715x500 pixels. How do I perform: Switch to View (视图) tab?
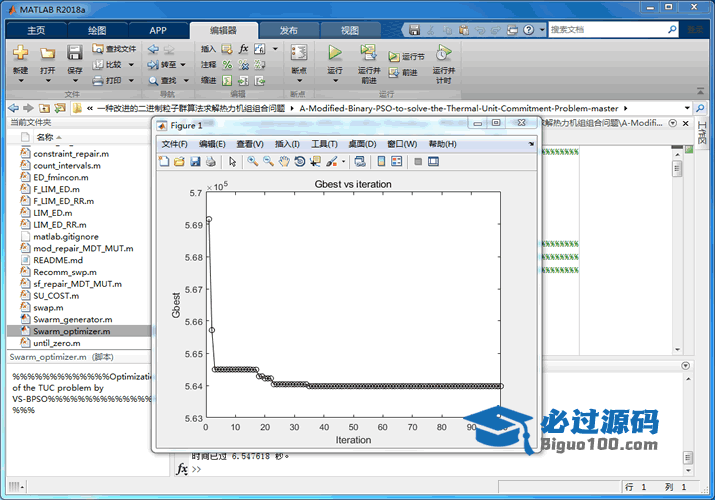coord(350,31)
